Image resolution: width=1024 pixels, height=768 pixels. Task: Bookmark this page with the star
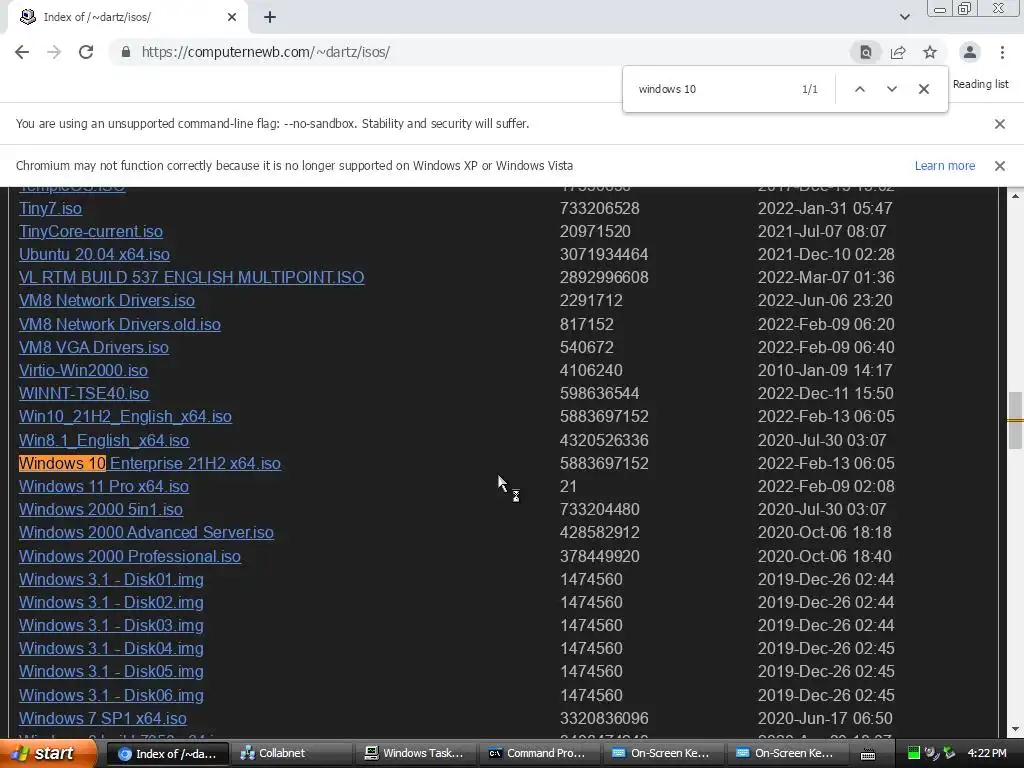coord(930,52)
